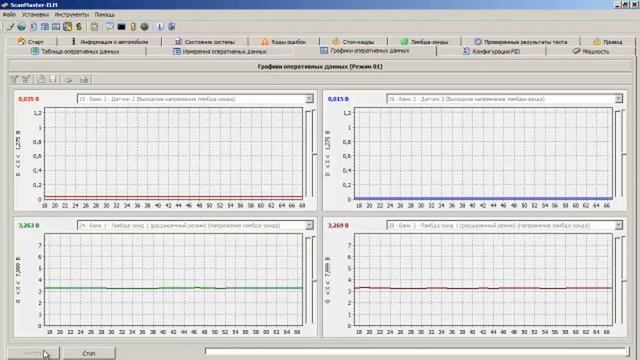The width and height of the screenshot is (640, 360).
Task: Click the speech bubble toolbar icon
Action: click(x=110, y=27)
